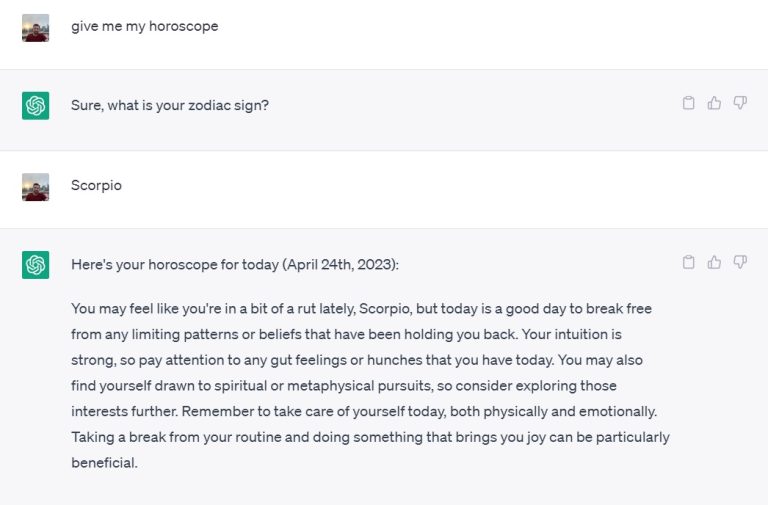Click 'Here's your horoscope for today' heading
The image size is (768, 505).
pyautogui.click(x=175, y=265)
